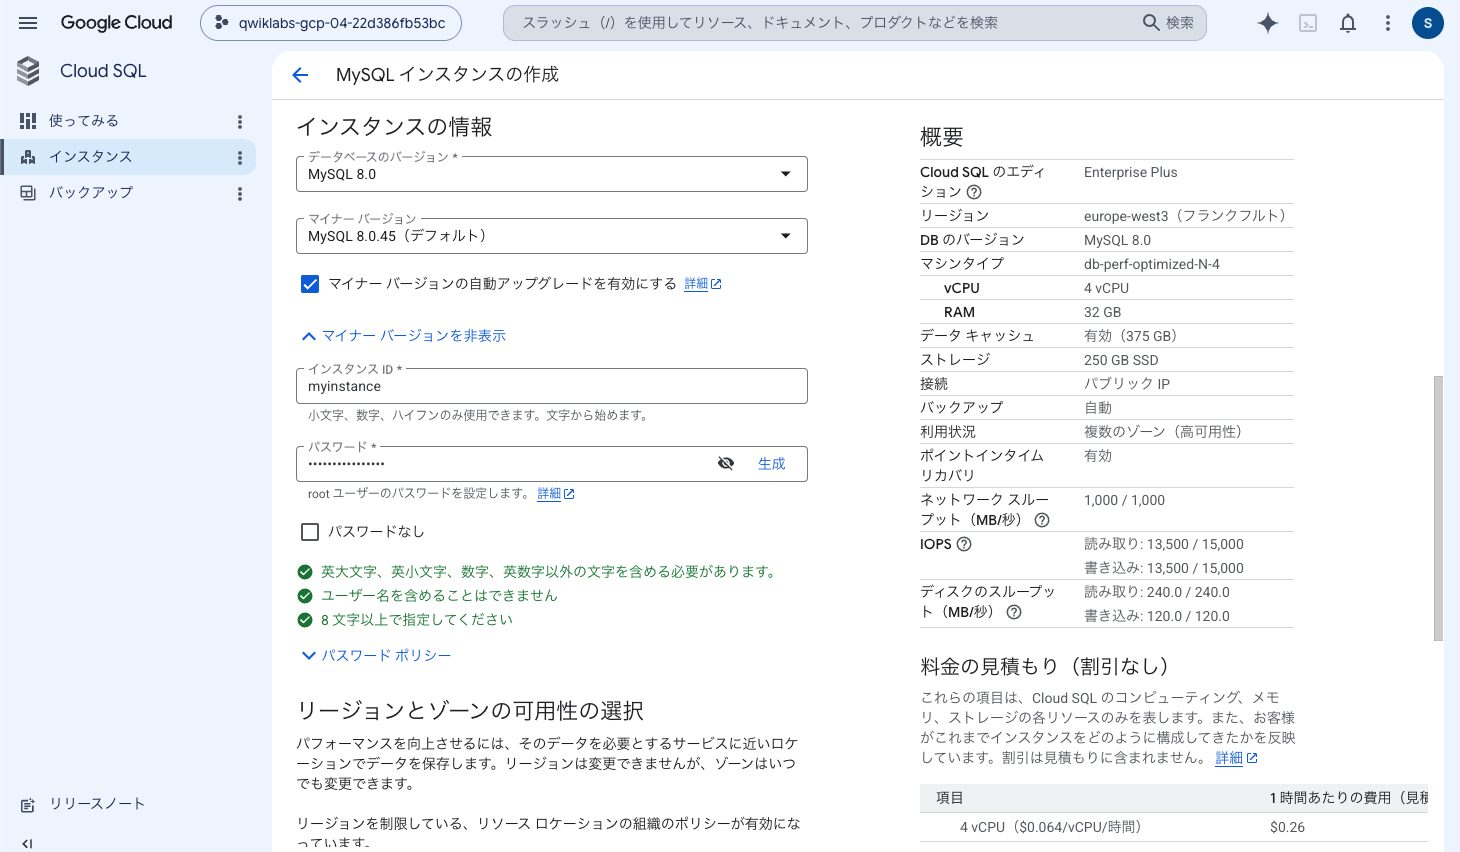Open the Gemini AI assistant sparkle icon
The image size is (1460, 852).
point(1268,23)
